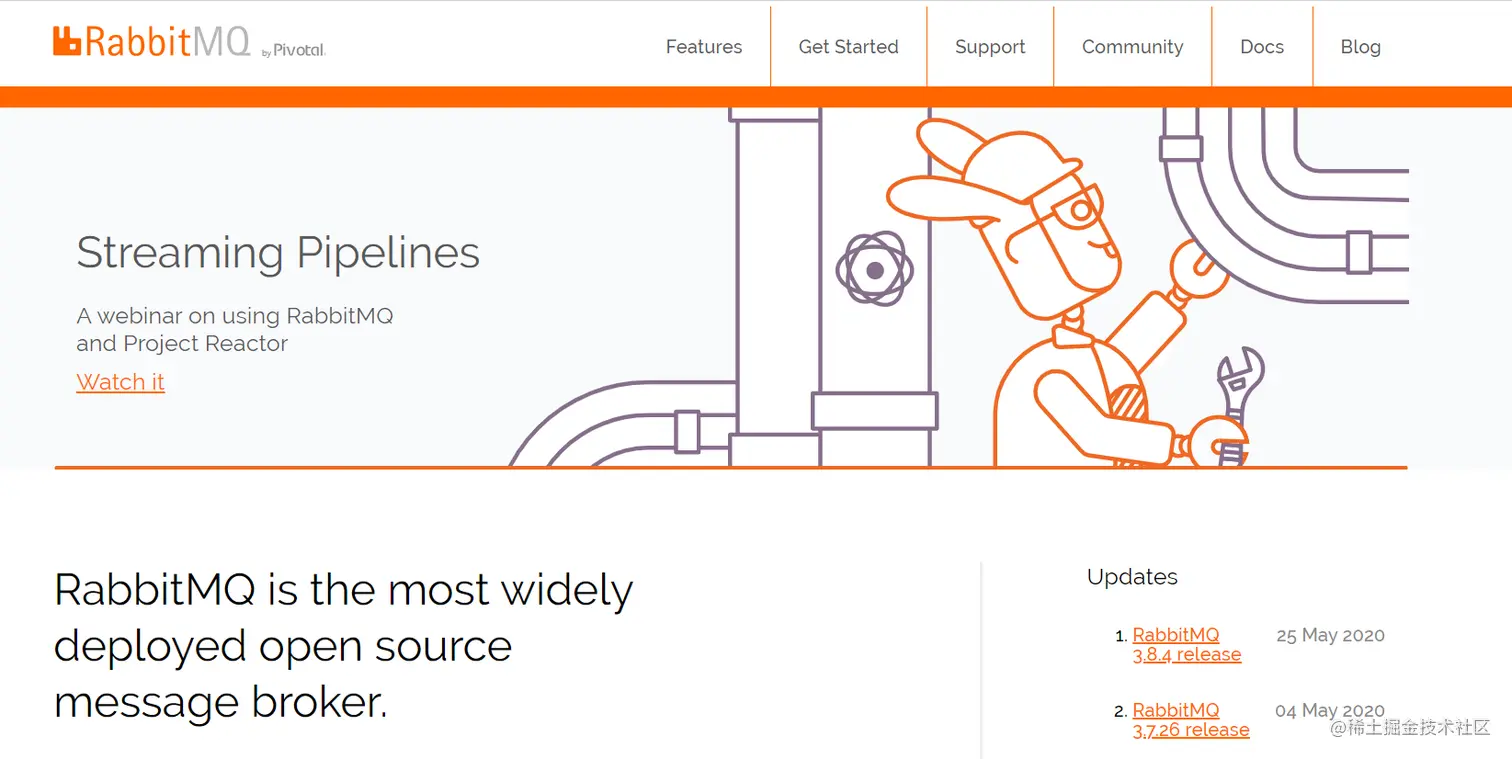Click the 25 May 2020 date
This screenshot has height=759, width=1512.
coord(1330,635)
